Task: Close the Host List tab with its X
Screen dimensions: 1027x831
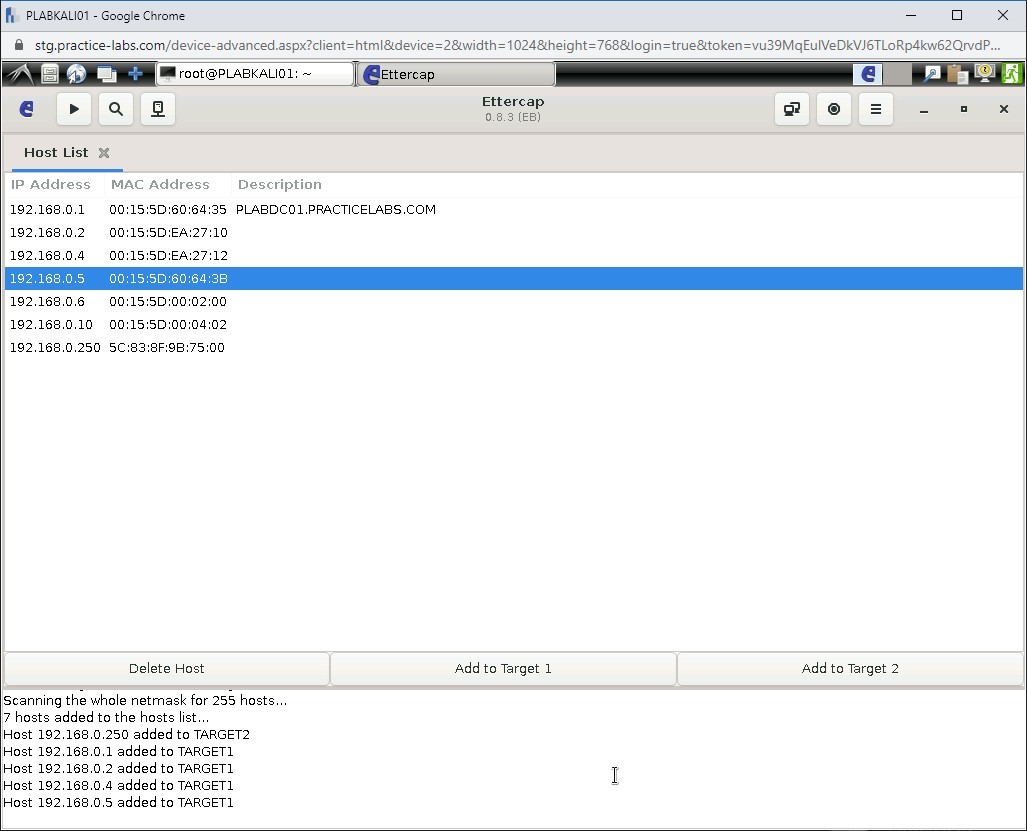Action: point(103,152)
